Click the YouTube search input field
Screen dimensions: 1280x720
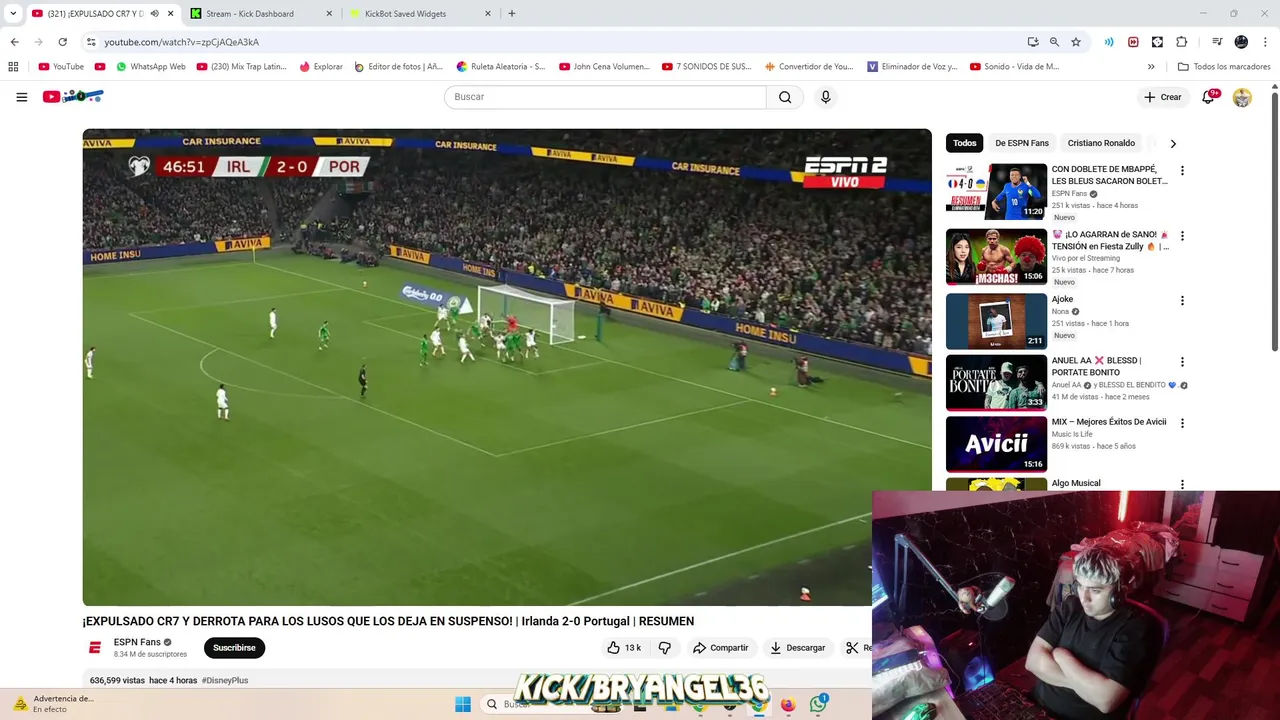pos(605,97)
